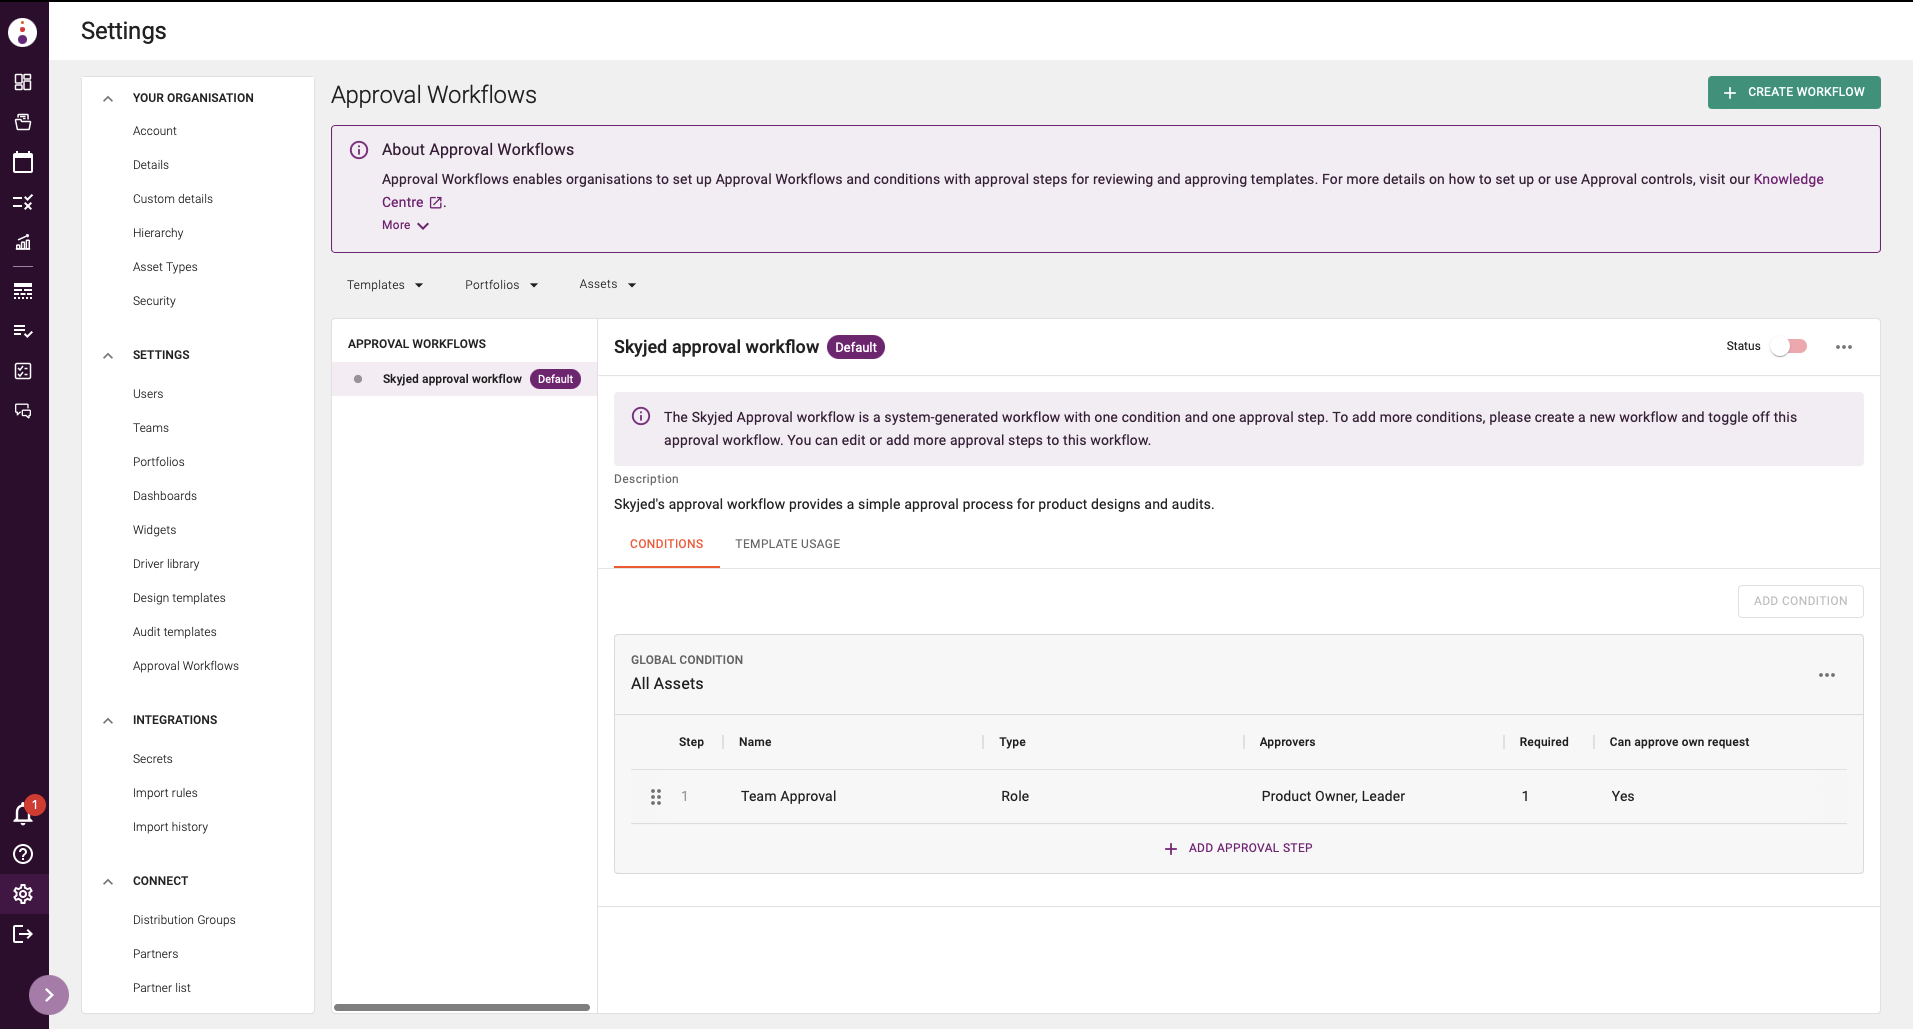Collapse the Connect section

pos(108,881)
